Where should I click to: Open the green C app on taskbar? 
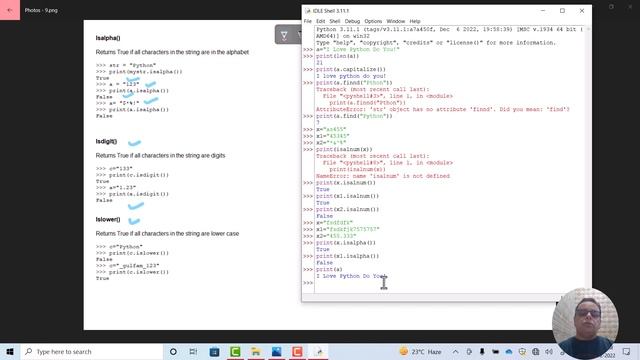tap(235, 351)
